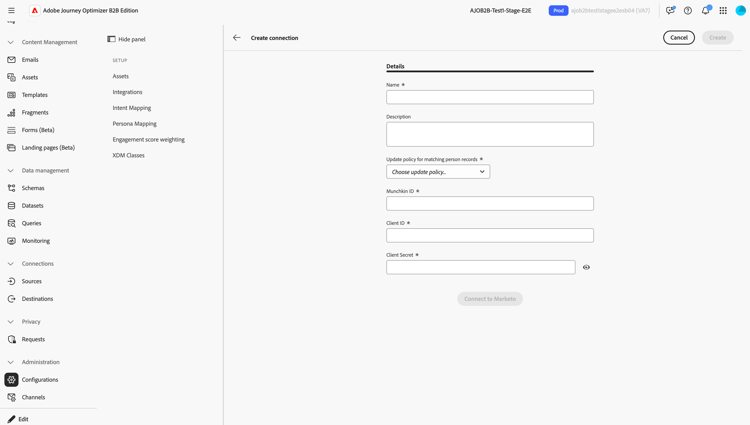Select Persona Mapping in setup menu
750x425 pixels.
134,124
